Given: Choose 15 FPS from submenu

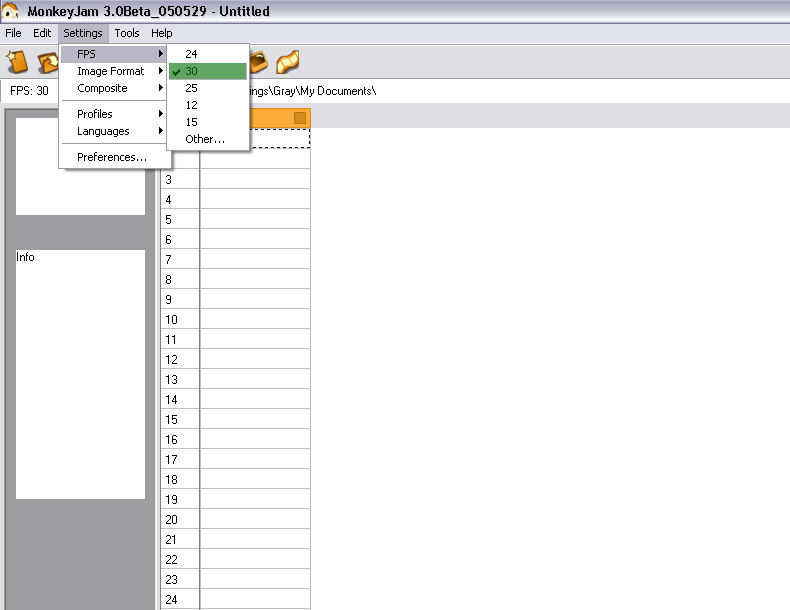Looking at the screenshot, I should tap(208, 122).
